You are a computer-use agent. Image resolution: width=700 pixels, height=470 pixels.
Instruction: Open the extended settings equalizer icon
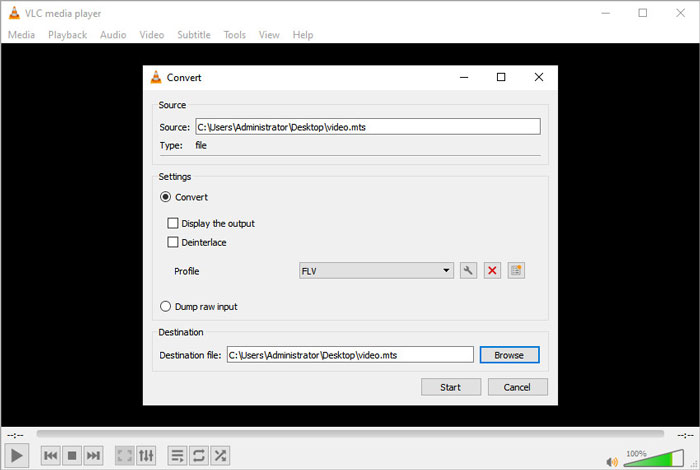coord(147,455)
